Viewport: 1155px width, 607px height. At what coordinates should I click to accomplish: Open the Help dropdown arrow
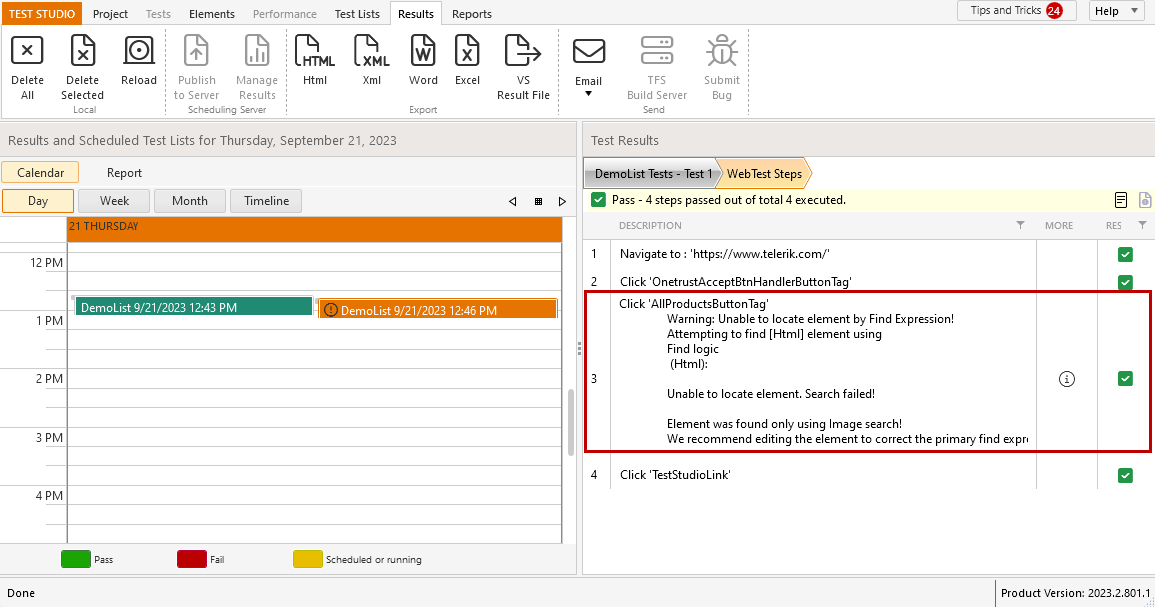[1134, 10]
